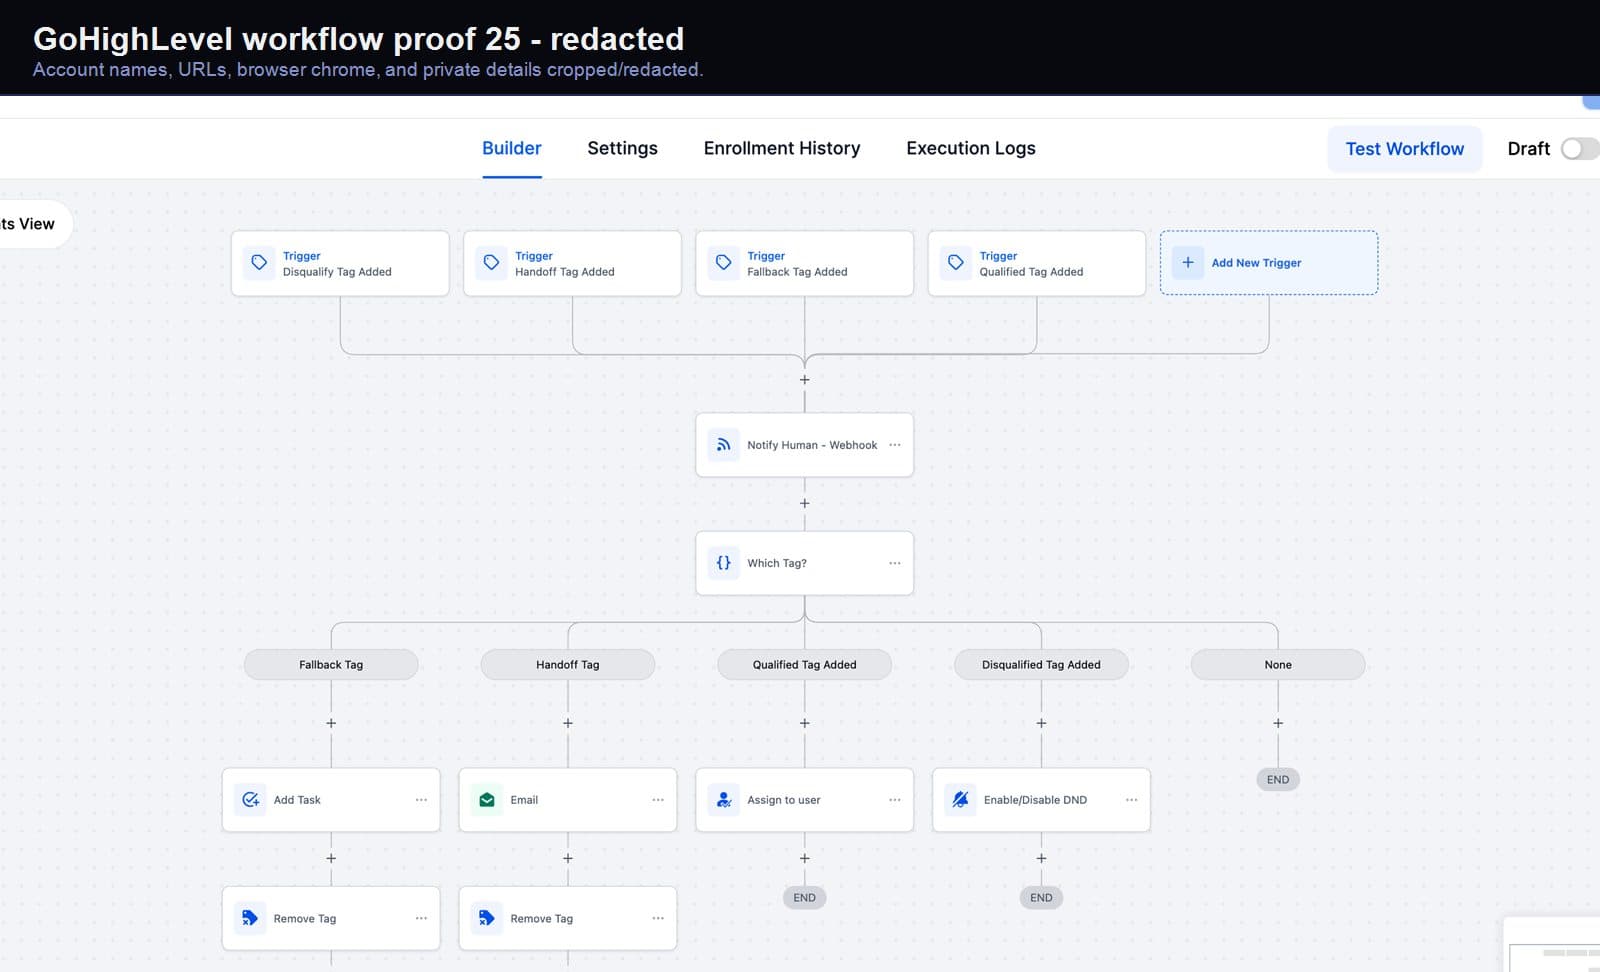Add a step below the Add Task node
Image resolution: width=1600 pixels, height=972 pixels.
[x=331, y=858]
